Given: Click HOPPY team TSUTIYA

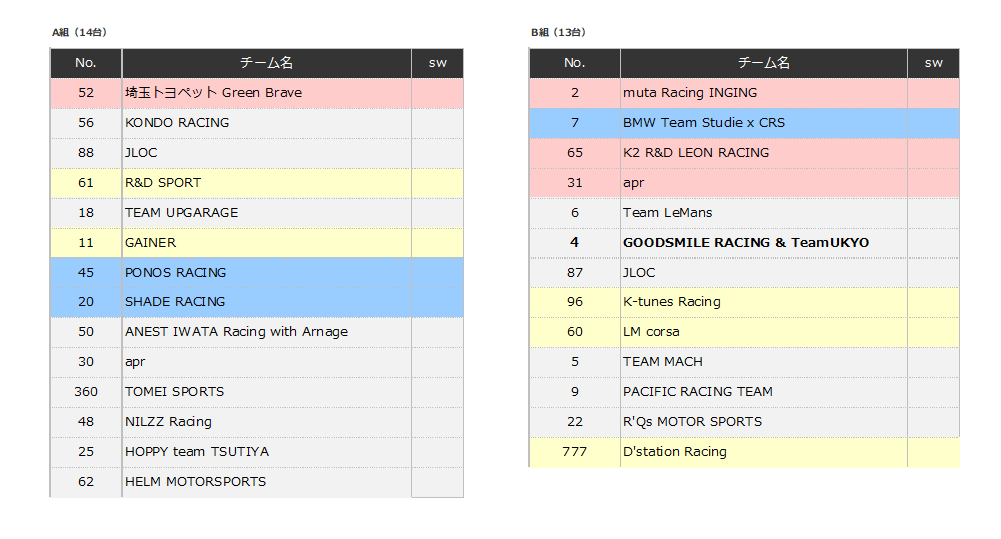Looking at the screenshot, I should pyautogui.click(x=196, y=452).
